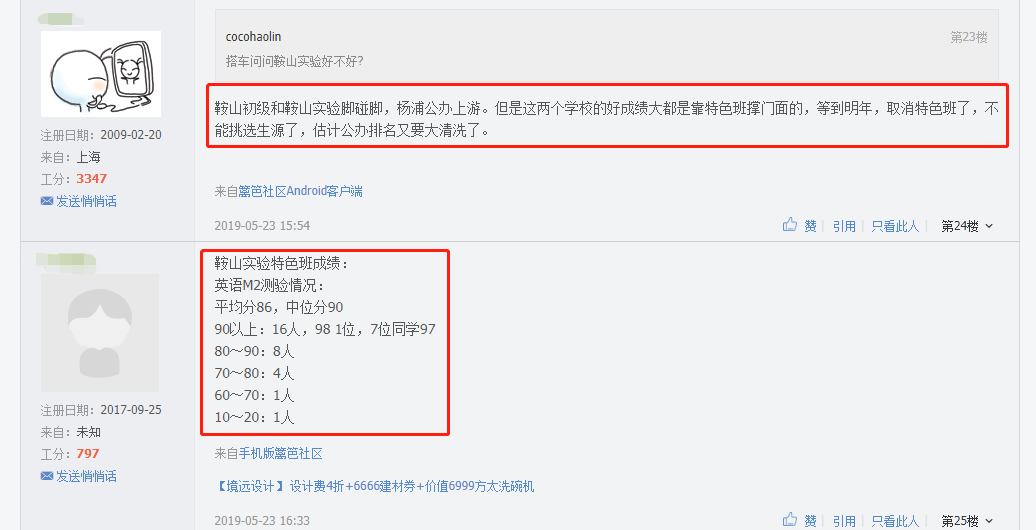
Task: Send 发送悄悄话 to the 上海 user
Action: pos(86,201)
